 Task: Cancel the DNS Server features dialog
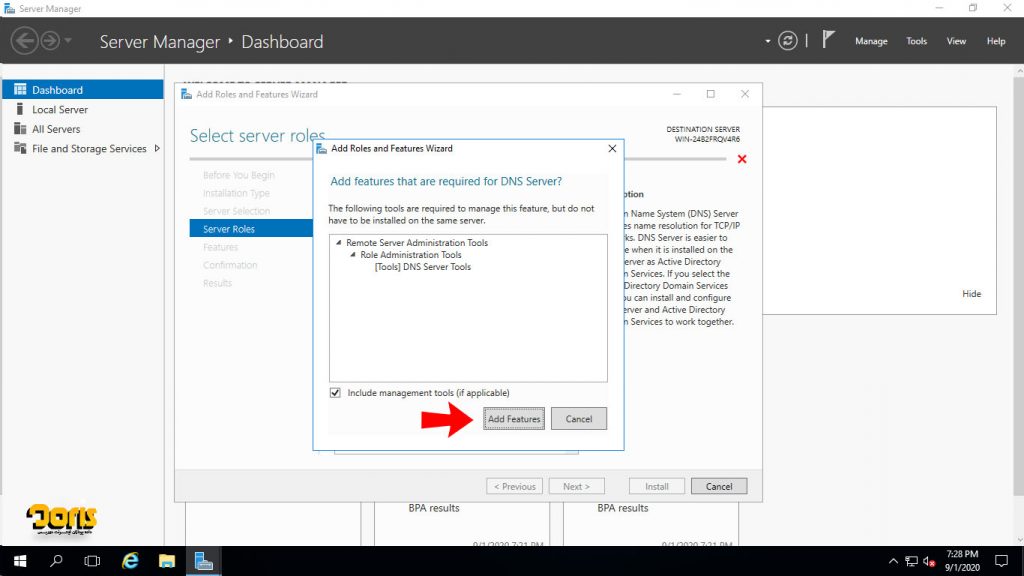click(x=579, y=419)
